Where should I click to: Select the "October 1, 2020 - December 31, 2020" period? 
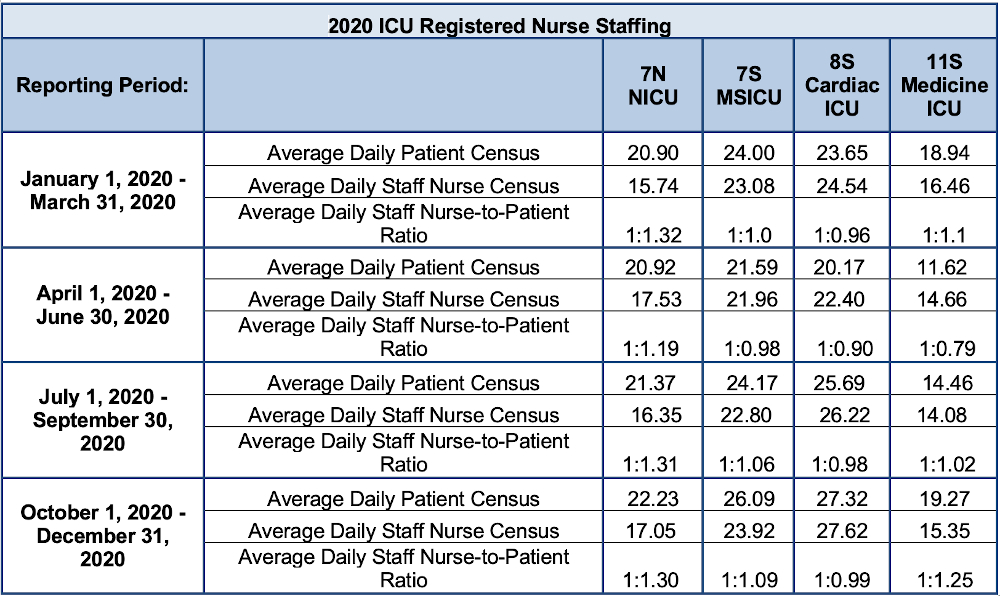click(x=102, y=535)
